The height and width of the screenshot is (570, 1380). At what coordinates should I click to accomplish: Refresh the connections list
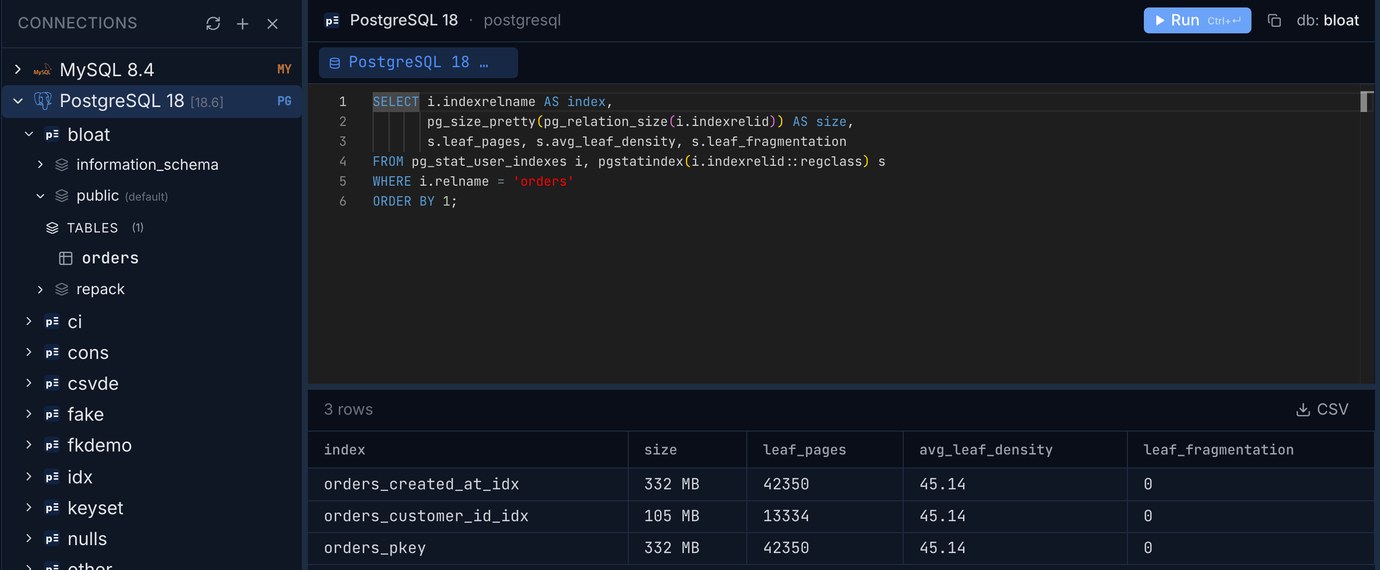click(x=213, y=23)
